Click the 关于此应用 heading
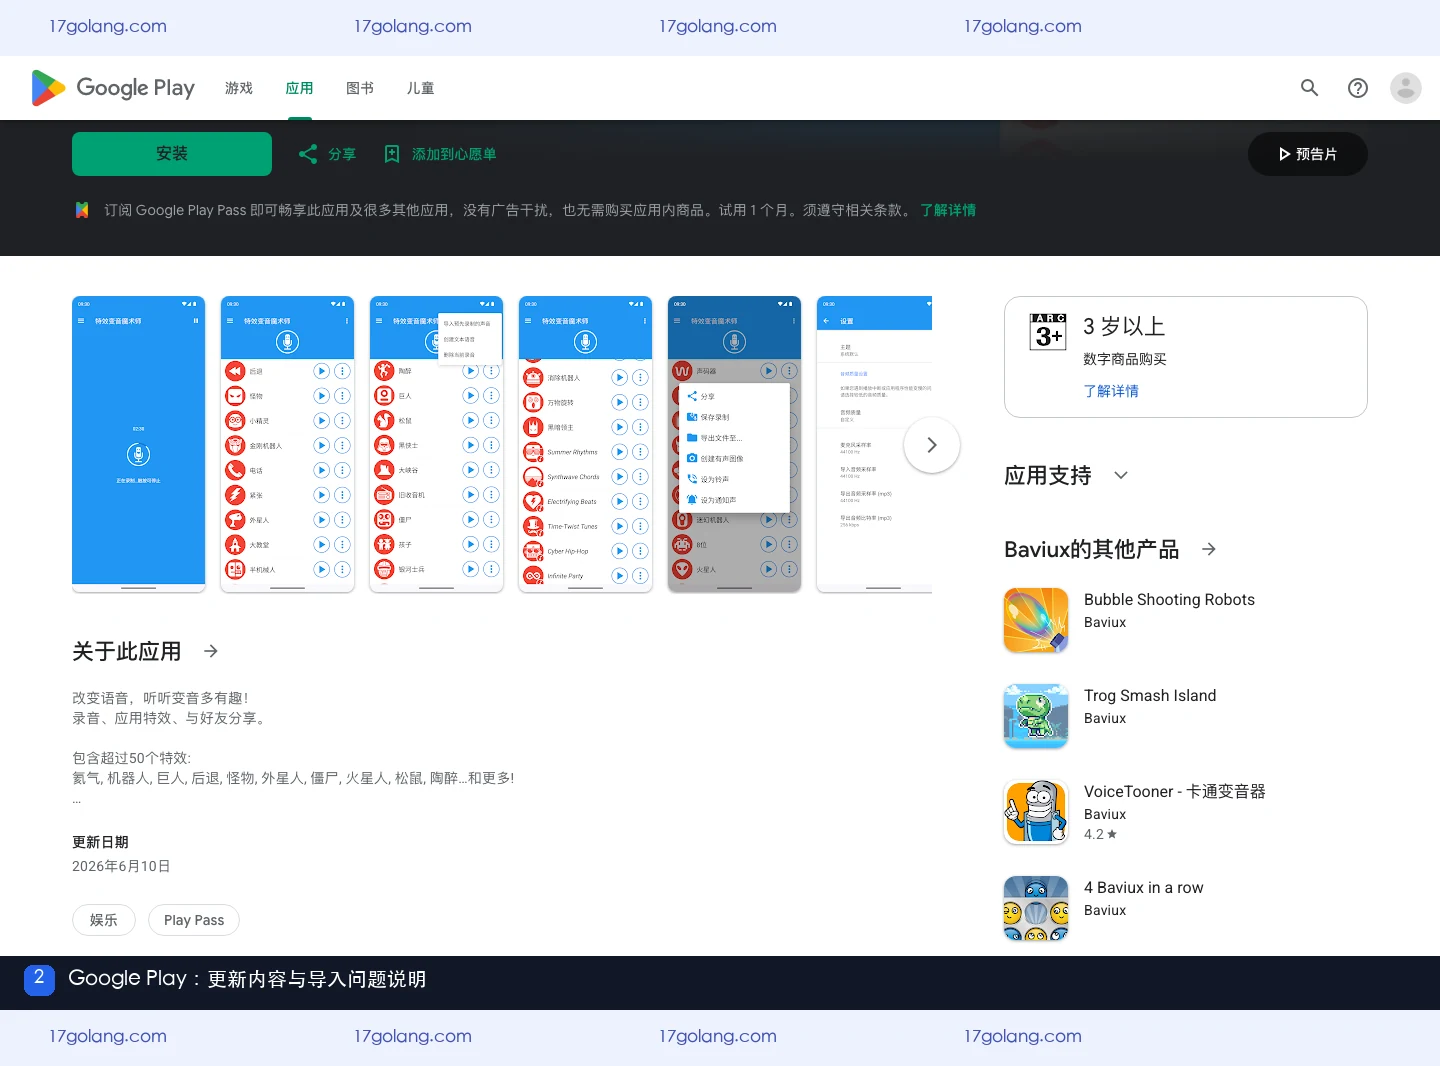The image size is (1440, 1066). (x=127, y=651)
